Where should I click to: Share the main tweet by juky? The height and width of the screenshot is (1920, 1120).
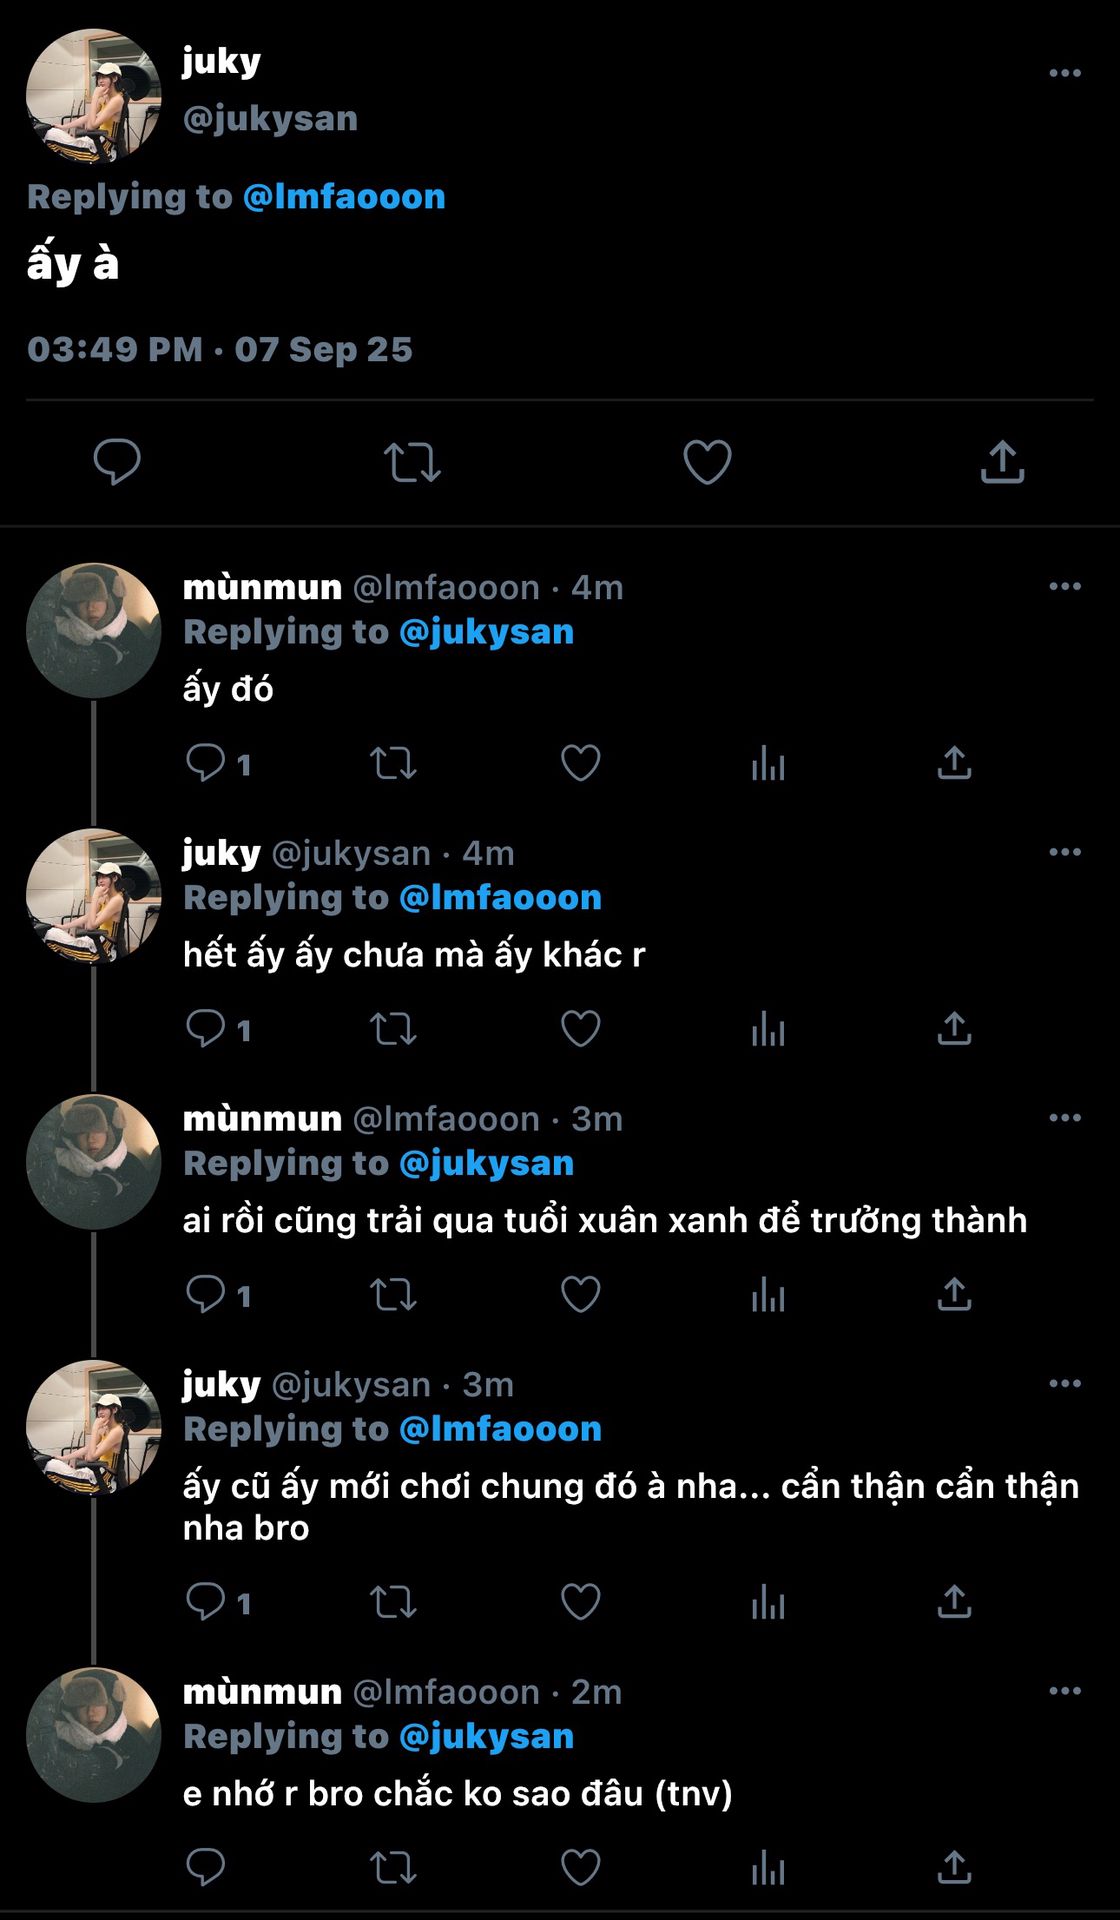pyautogui.click(x=1002, y=462)
